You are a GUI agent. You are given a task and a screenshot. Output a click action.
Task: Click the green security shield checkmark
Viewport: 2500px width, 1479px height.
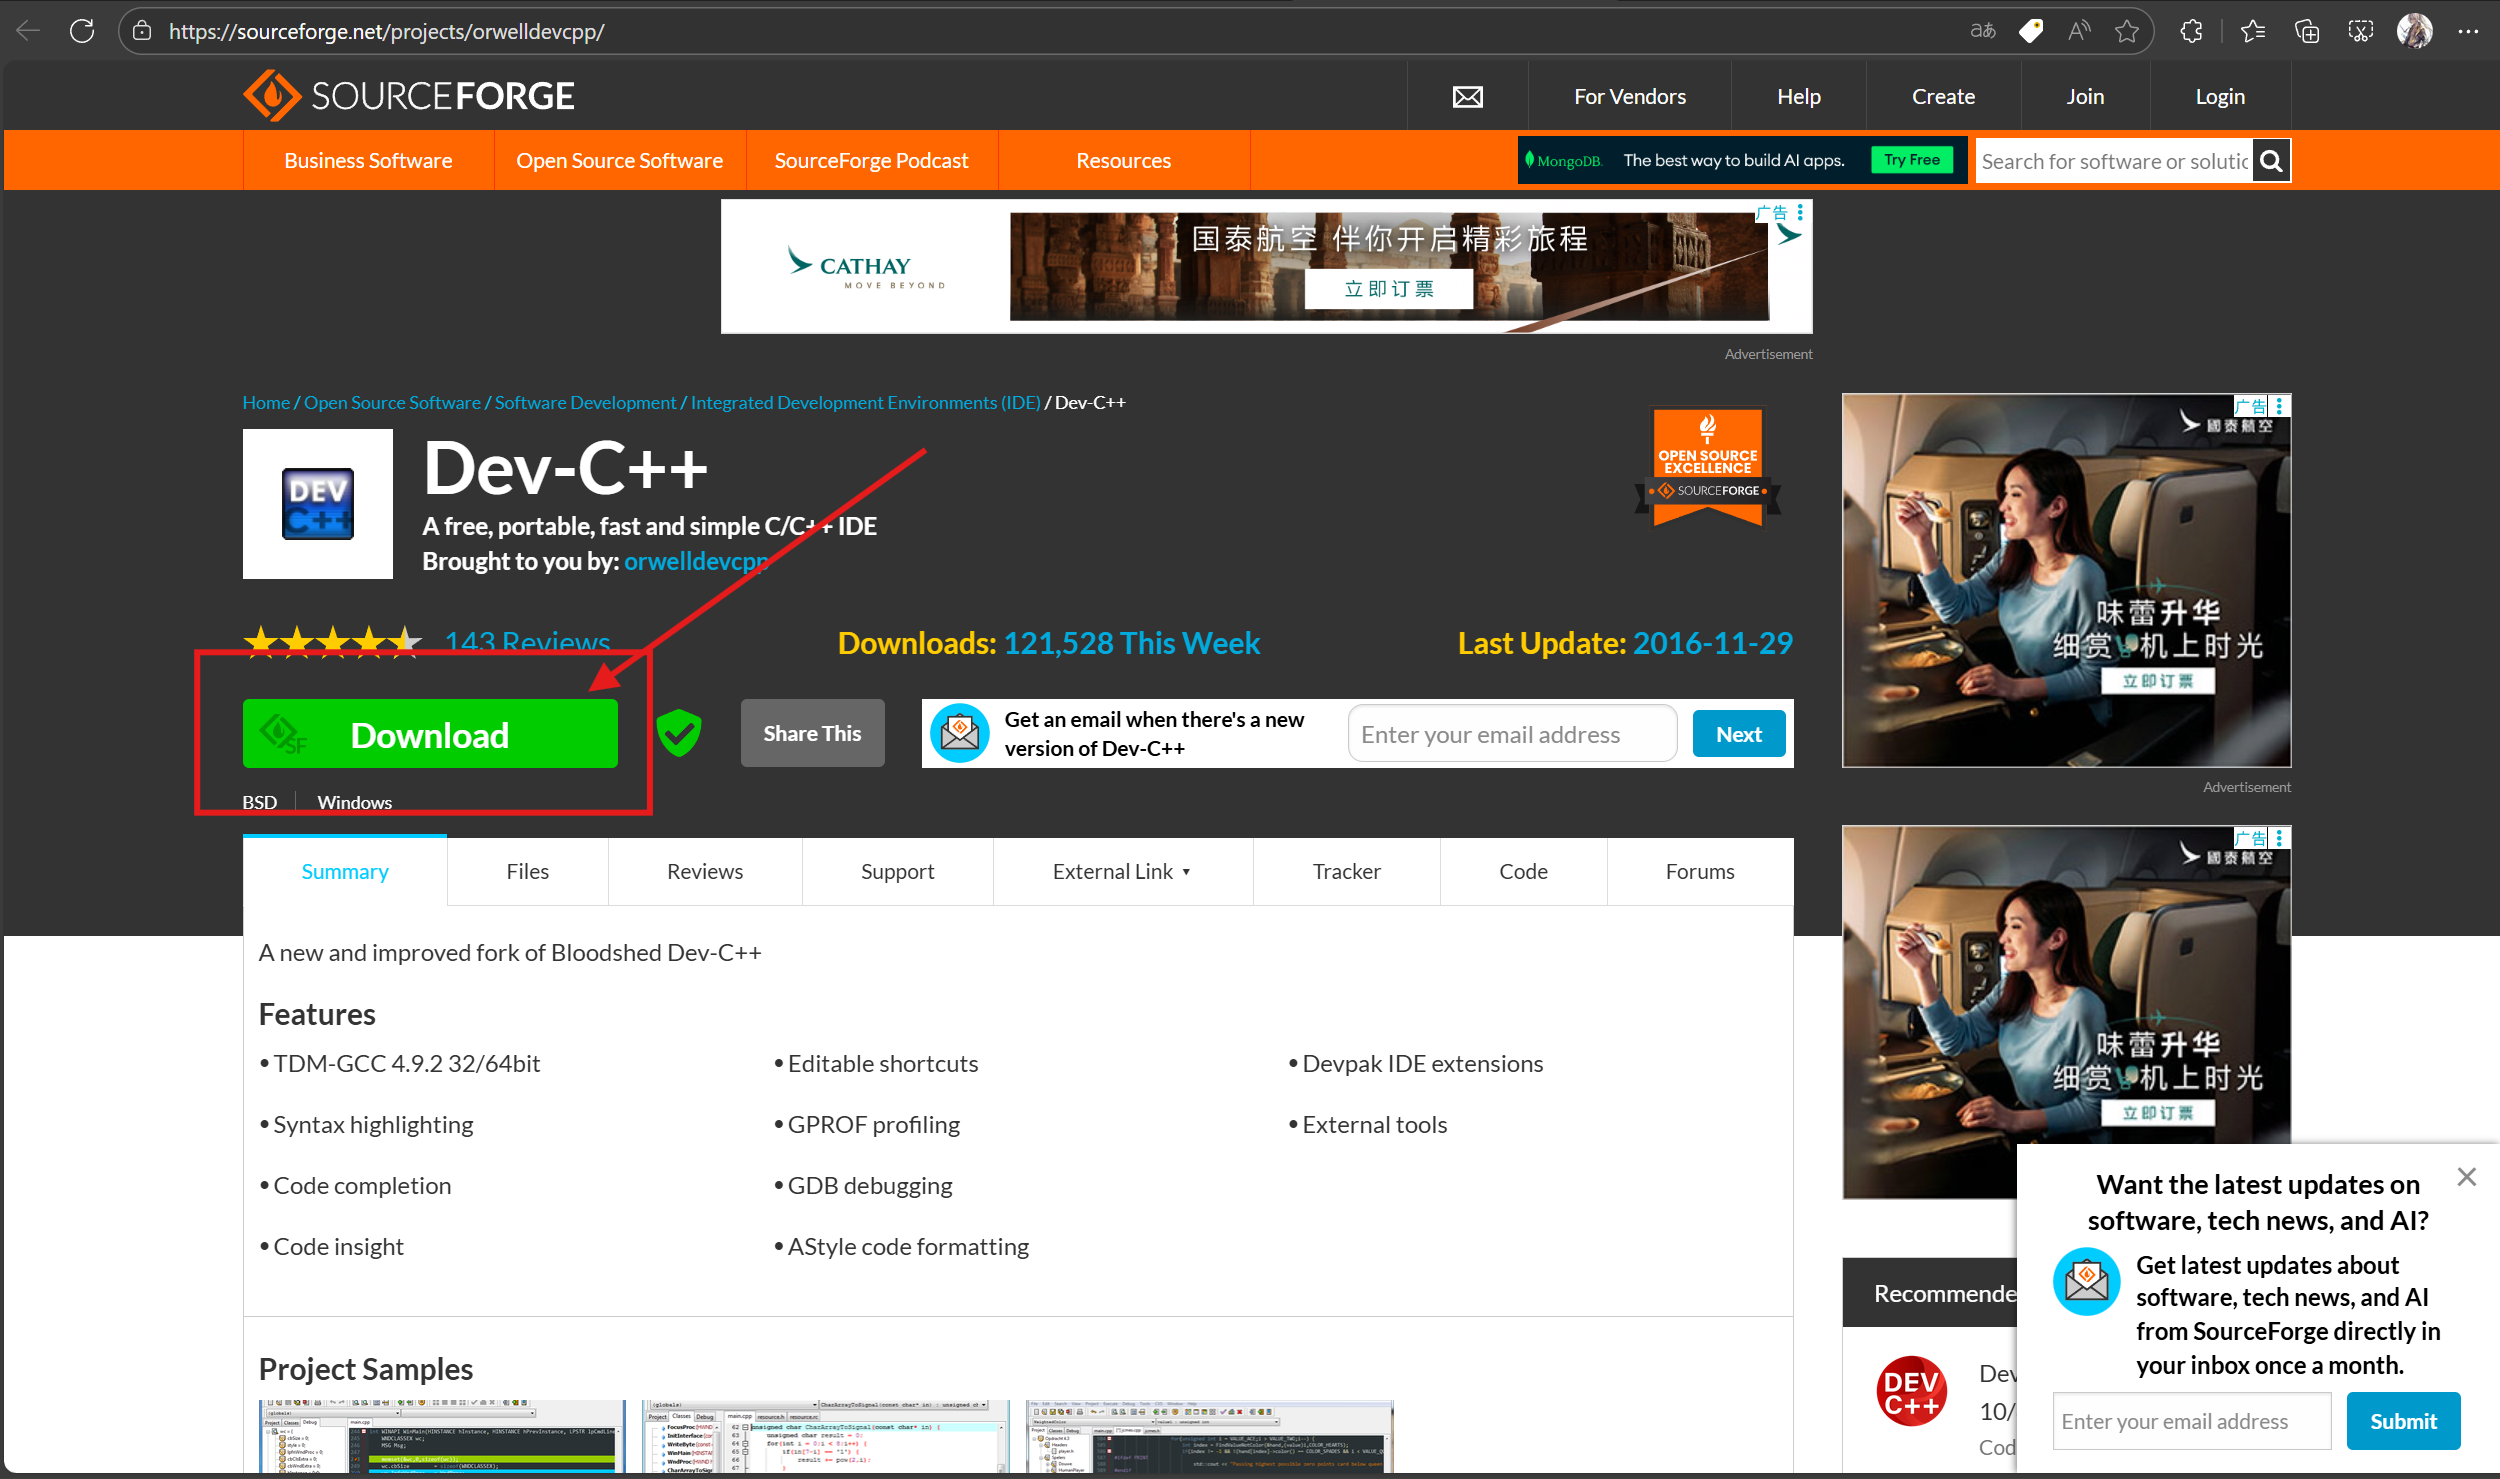click(679, 733)
